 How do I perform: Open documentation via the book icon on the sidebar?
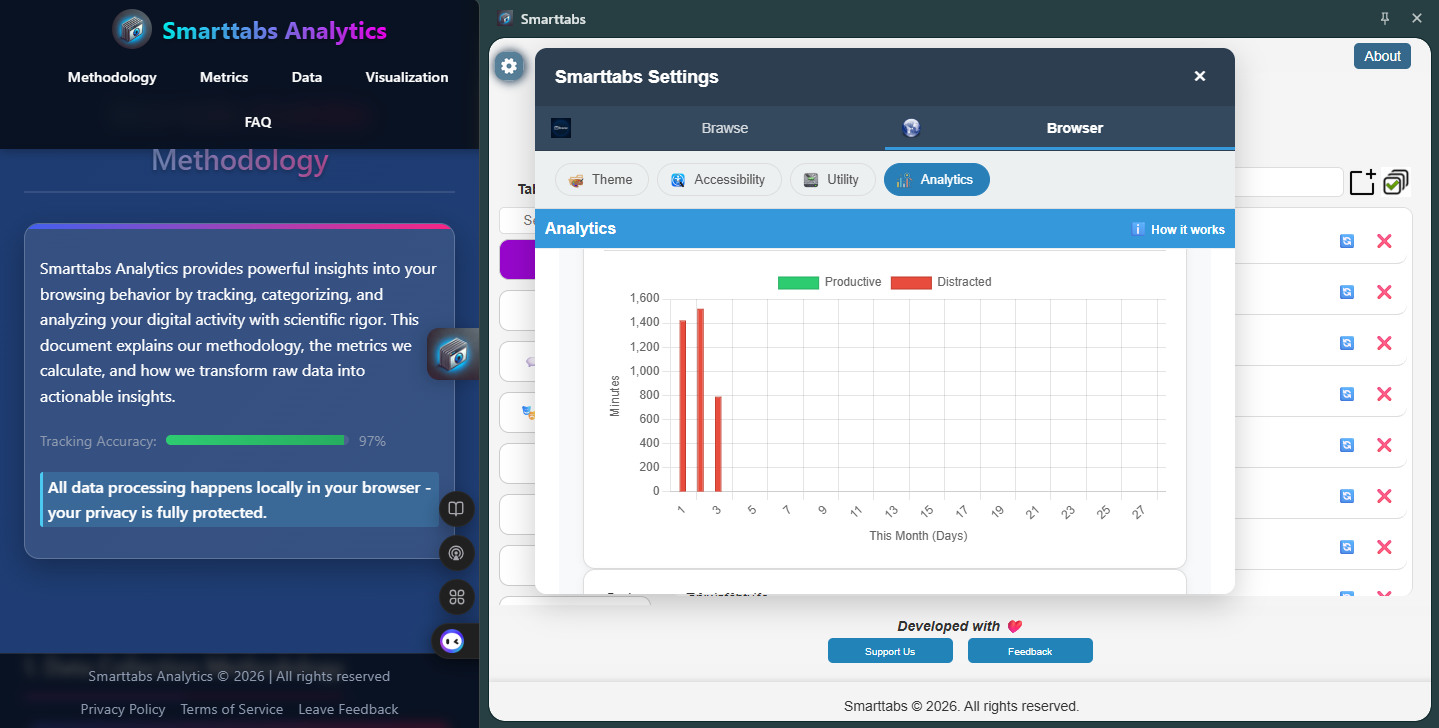coord(456,508)
